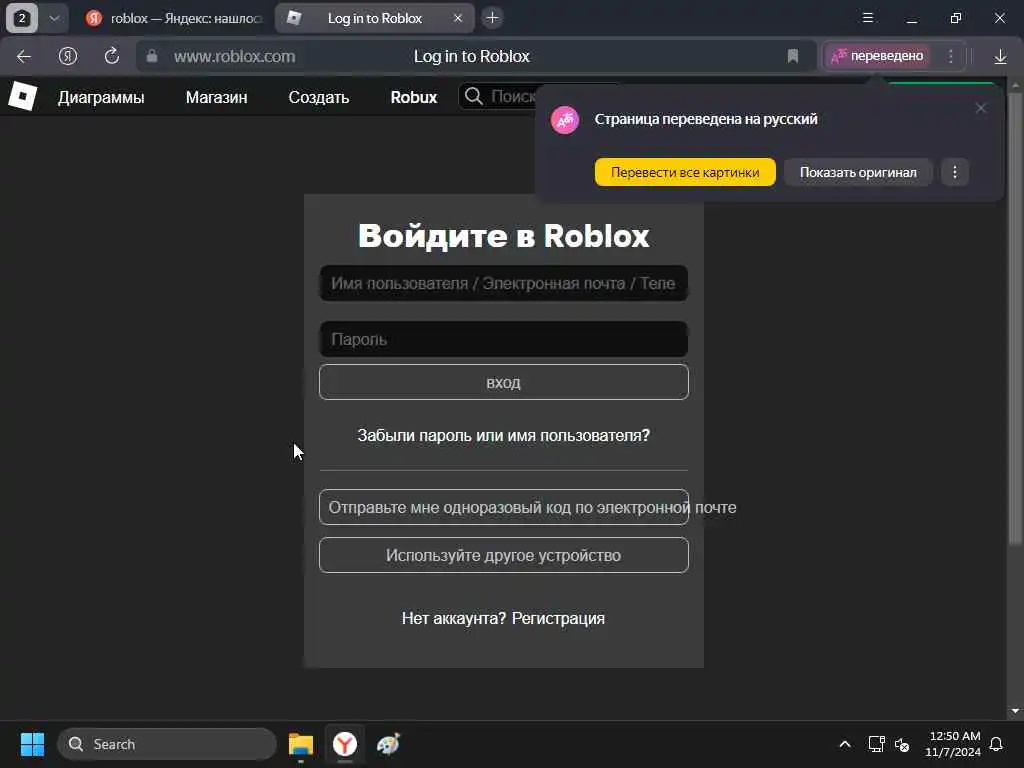Viewport: 1024px width, 768px height.
Task: Close the 'Log in to Roblox' tab
Action: [458, 18]
